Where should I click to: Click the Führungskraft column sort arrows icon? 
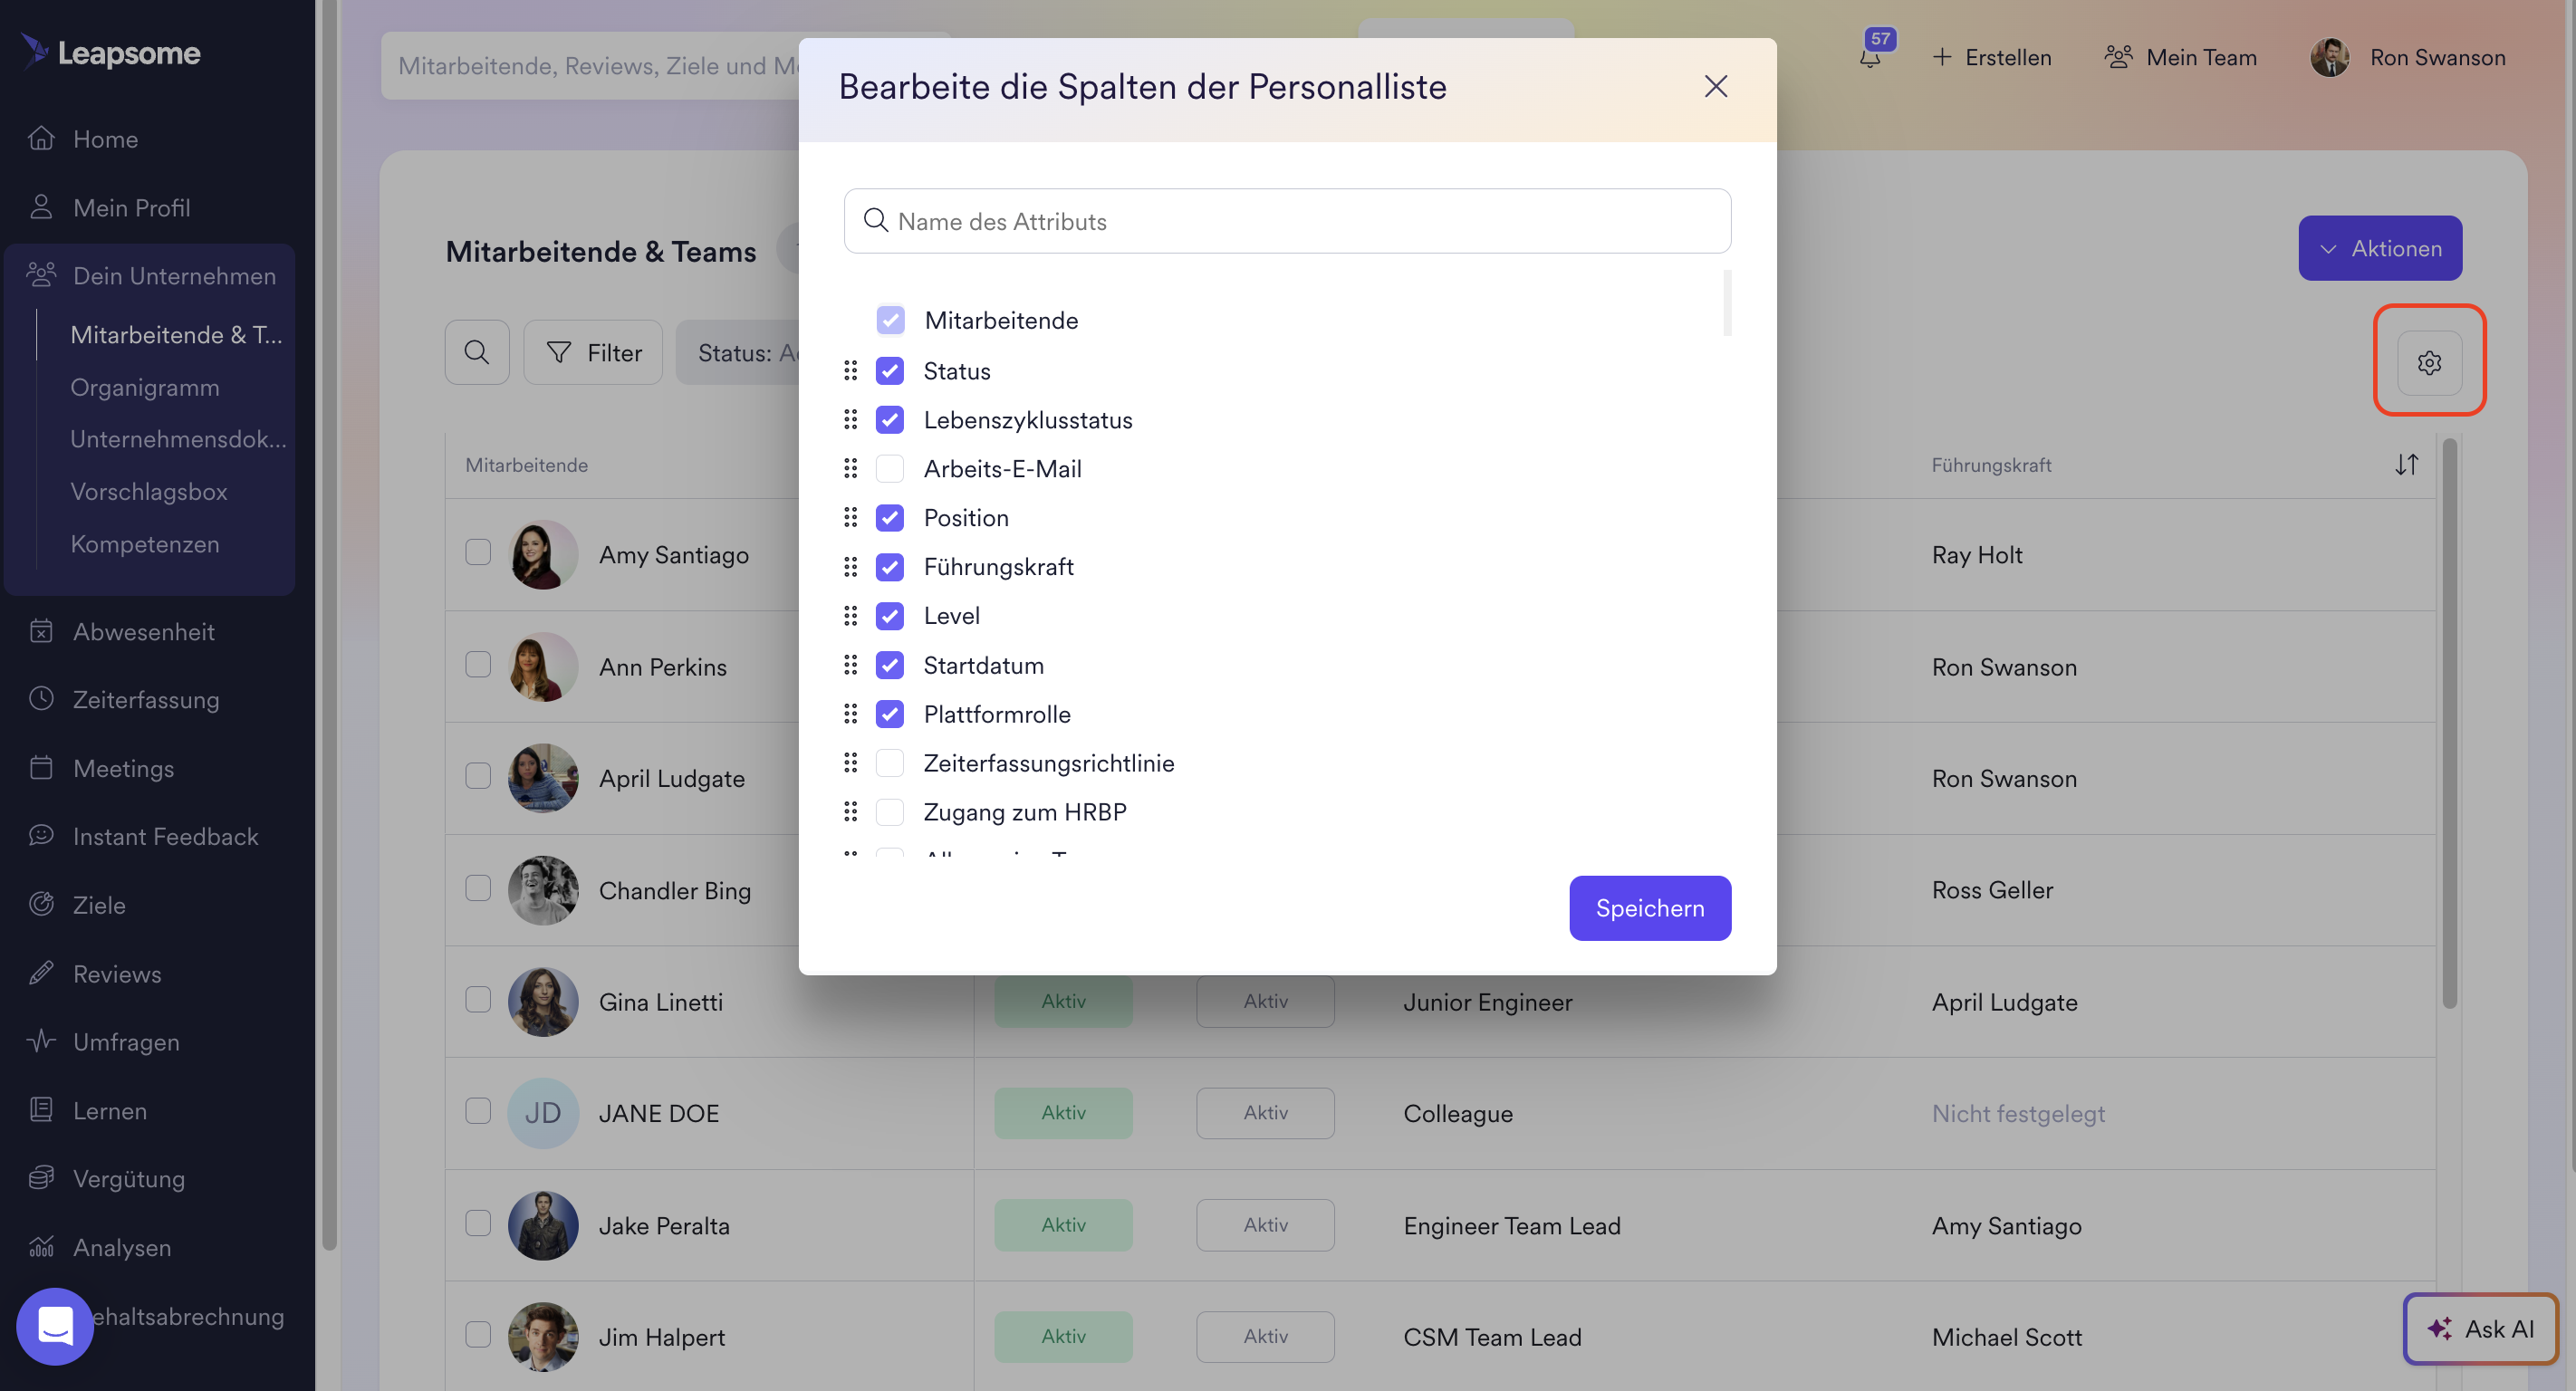tap(2406, 465)
